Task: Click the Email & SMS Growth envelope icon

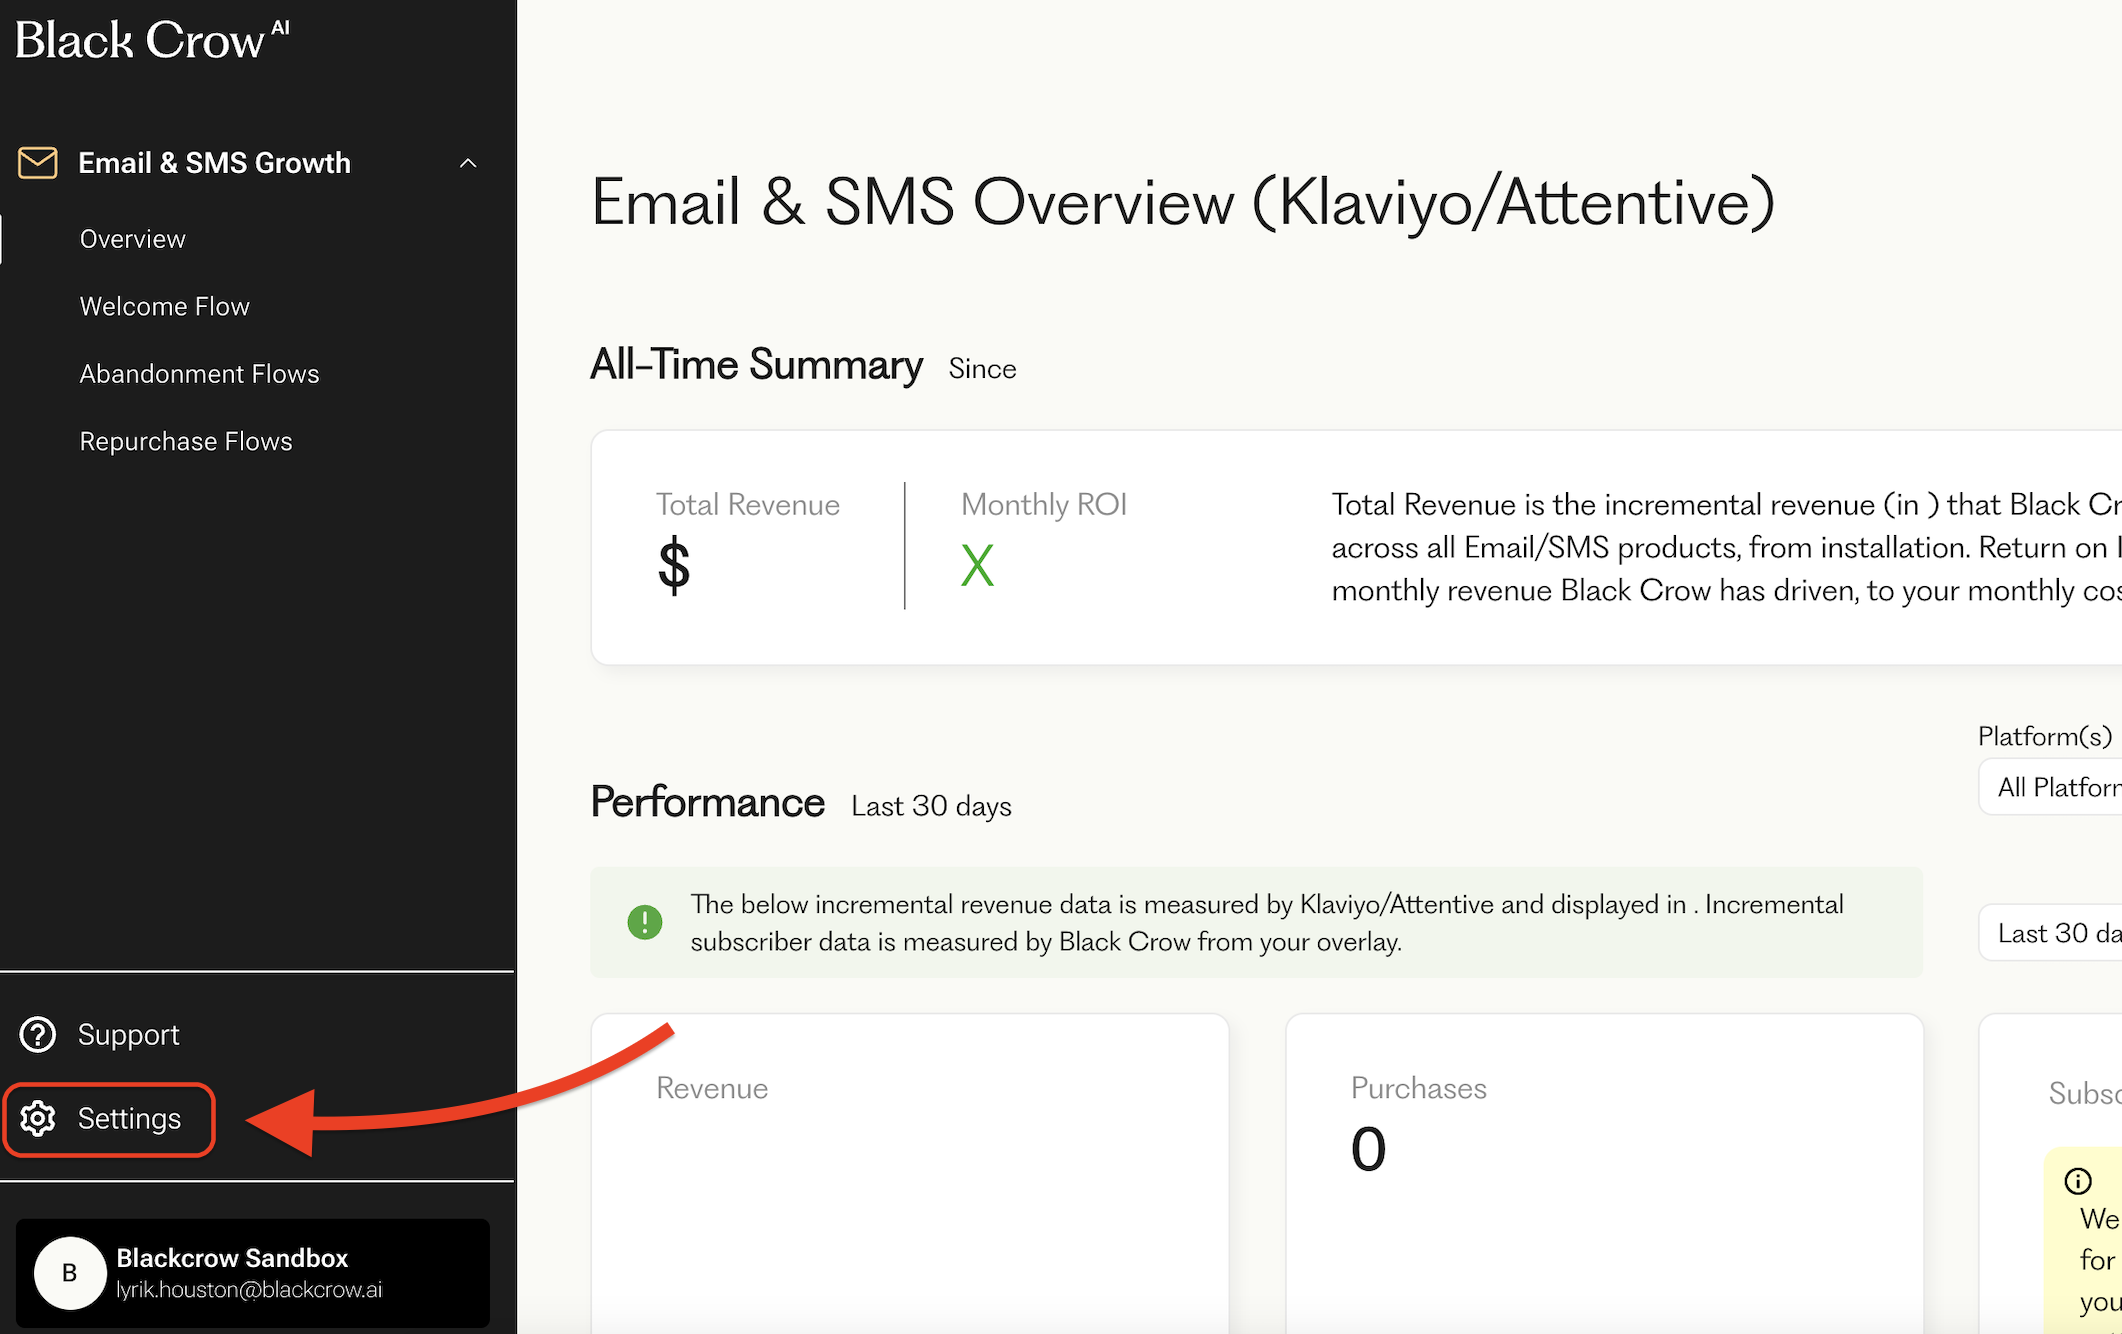Action: pos(37,162)
